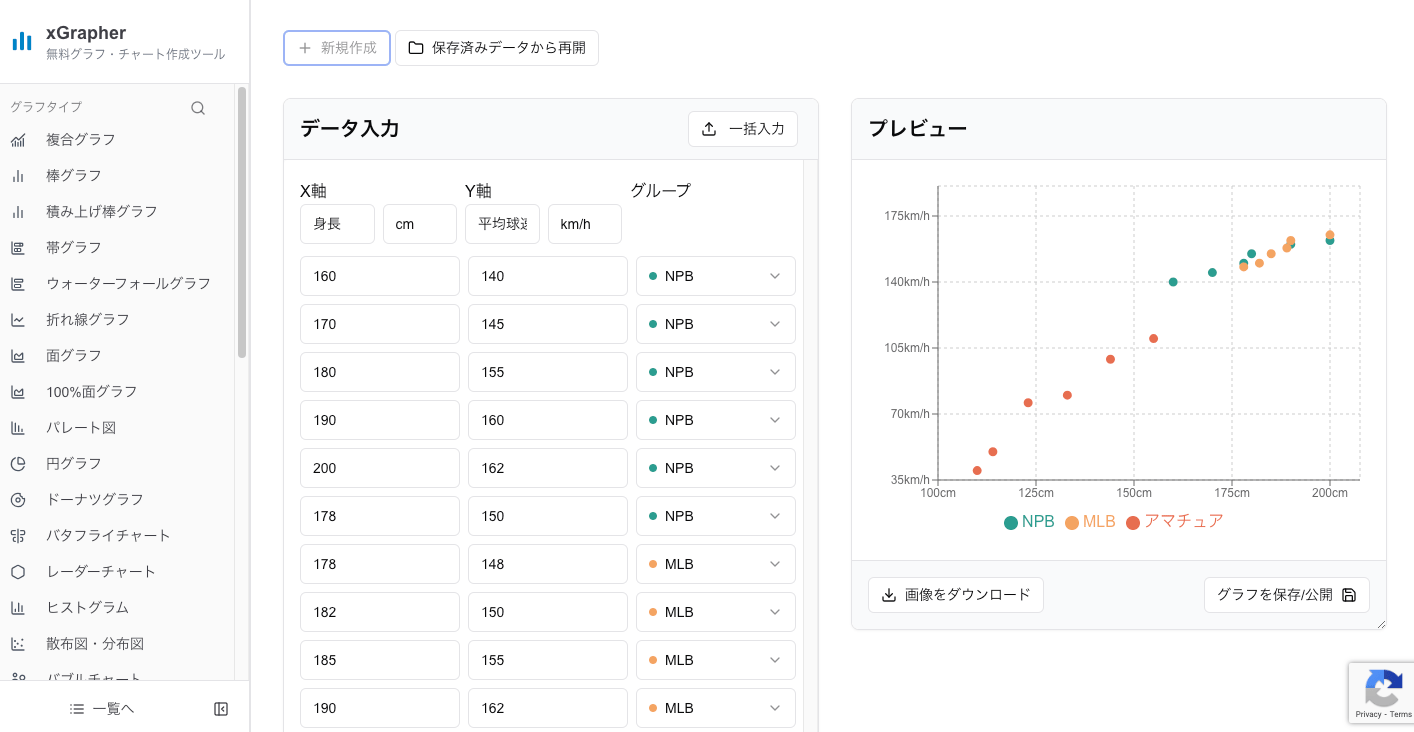Select the 棒グラフ (bar graph) icon

pos(20,175)
